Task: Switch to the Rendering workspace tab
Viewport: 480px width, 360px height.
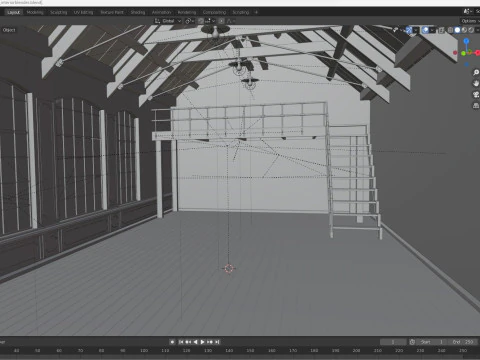Action: click(187, 12)
